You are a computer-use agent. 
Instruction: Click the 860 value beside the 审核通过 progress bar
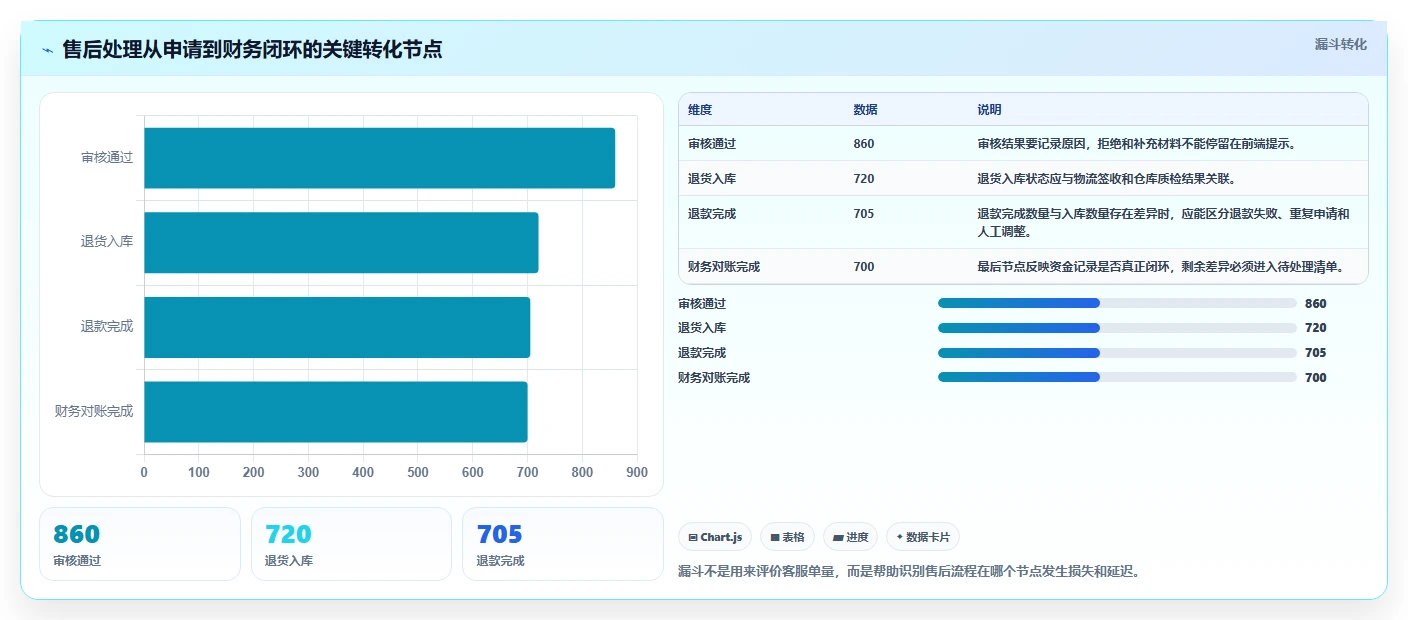(1316, 304)
